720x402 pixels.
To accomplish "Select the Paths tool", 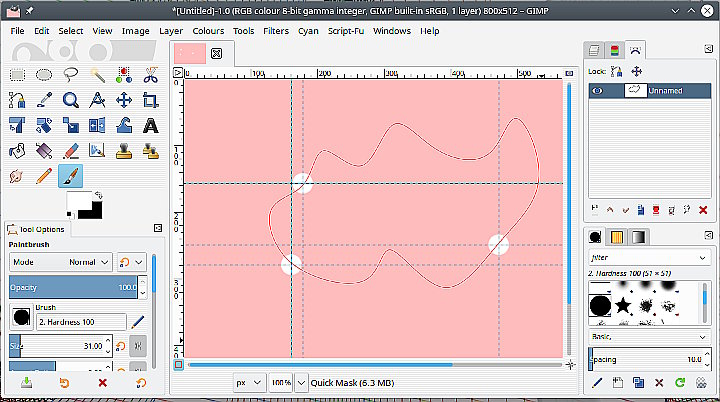I will click(x=17, y=100).
